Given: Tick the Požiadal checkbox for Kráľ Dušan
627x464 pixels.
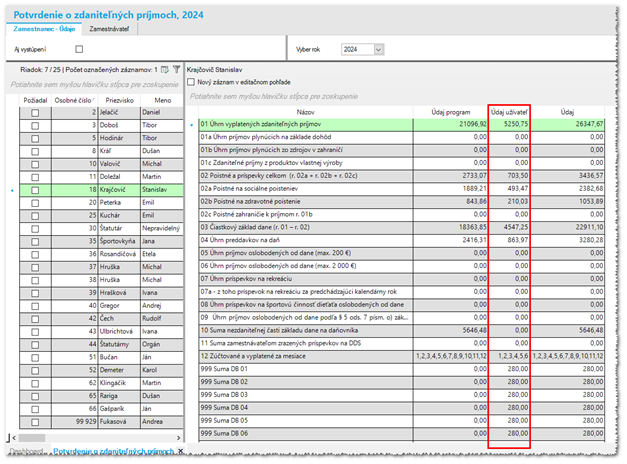Looking at the screenshot, I should pos(35,152).
